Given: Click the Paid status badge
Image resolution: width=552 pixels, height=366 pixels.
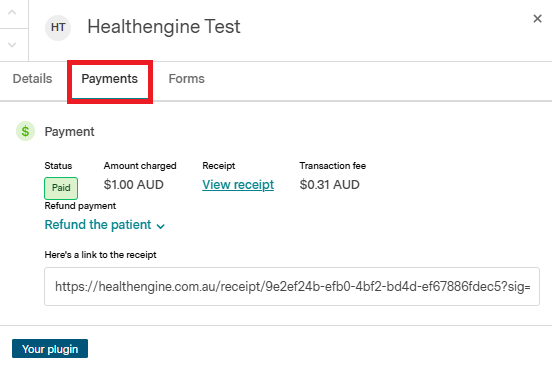Looking at the screenshot, I should click(61, 188).
